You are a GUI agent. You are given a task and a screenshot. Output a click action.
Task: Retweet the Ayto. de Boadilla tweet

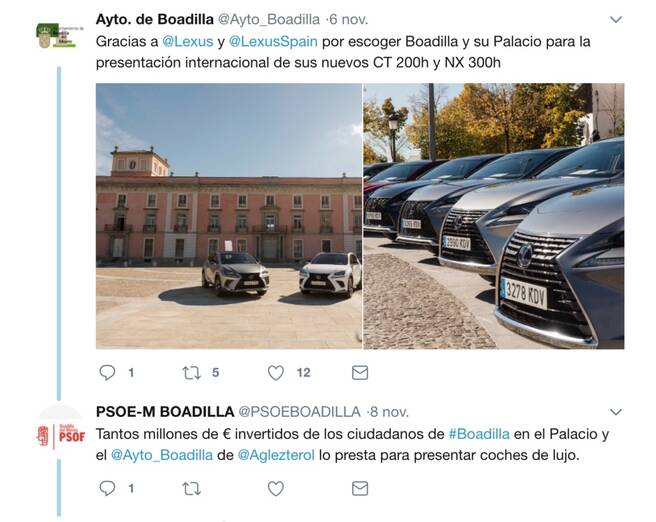point(192,372)
